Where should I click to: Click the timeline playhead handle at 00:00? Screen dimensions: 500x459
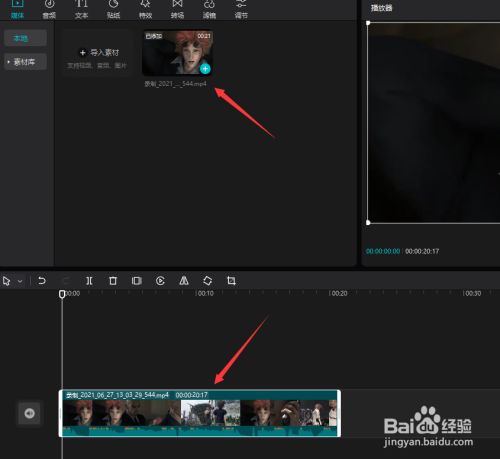pyautogui.click(x=62, y=294)
